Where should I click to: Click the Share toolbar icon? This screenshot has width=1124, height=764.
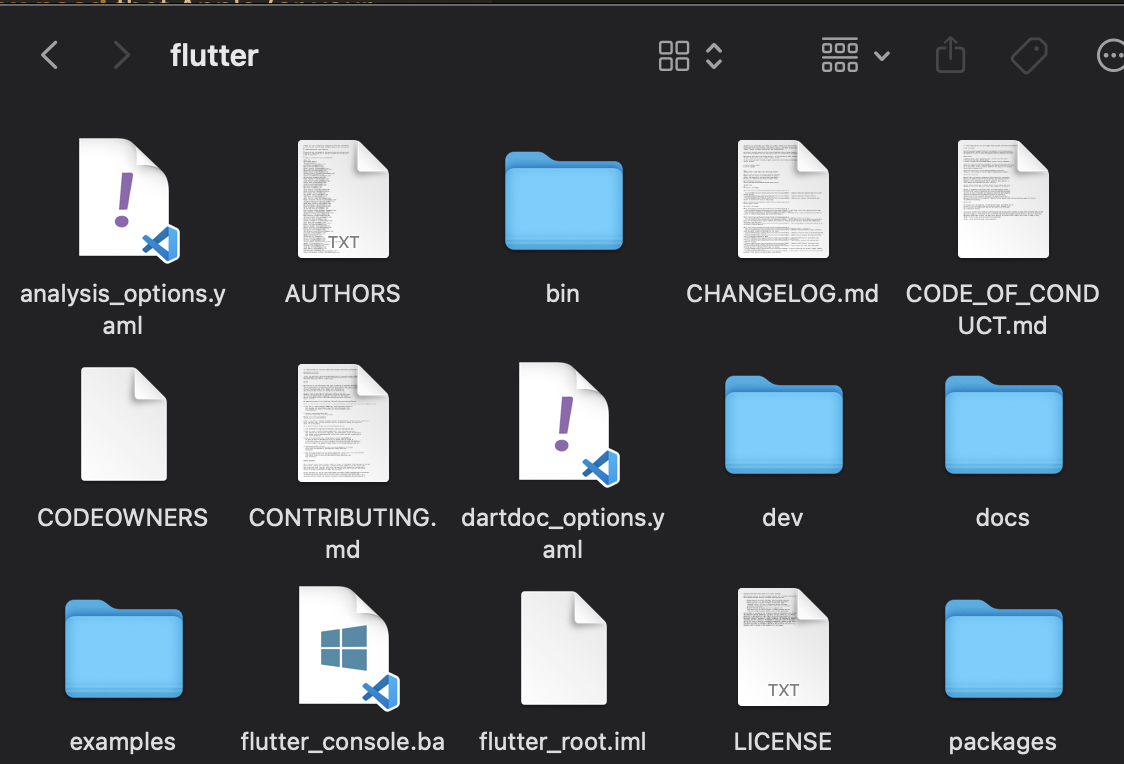click(951, 54)
